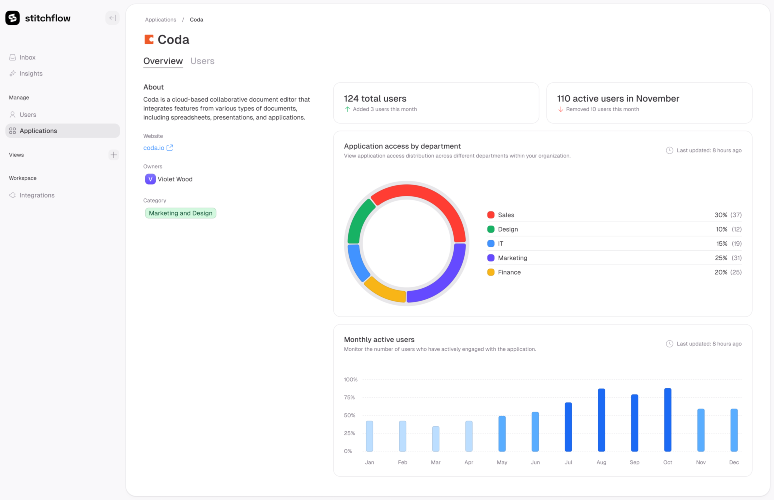
Task: Click clock icon in department access card
Action: click(669, 150)
